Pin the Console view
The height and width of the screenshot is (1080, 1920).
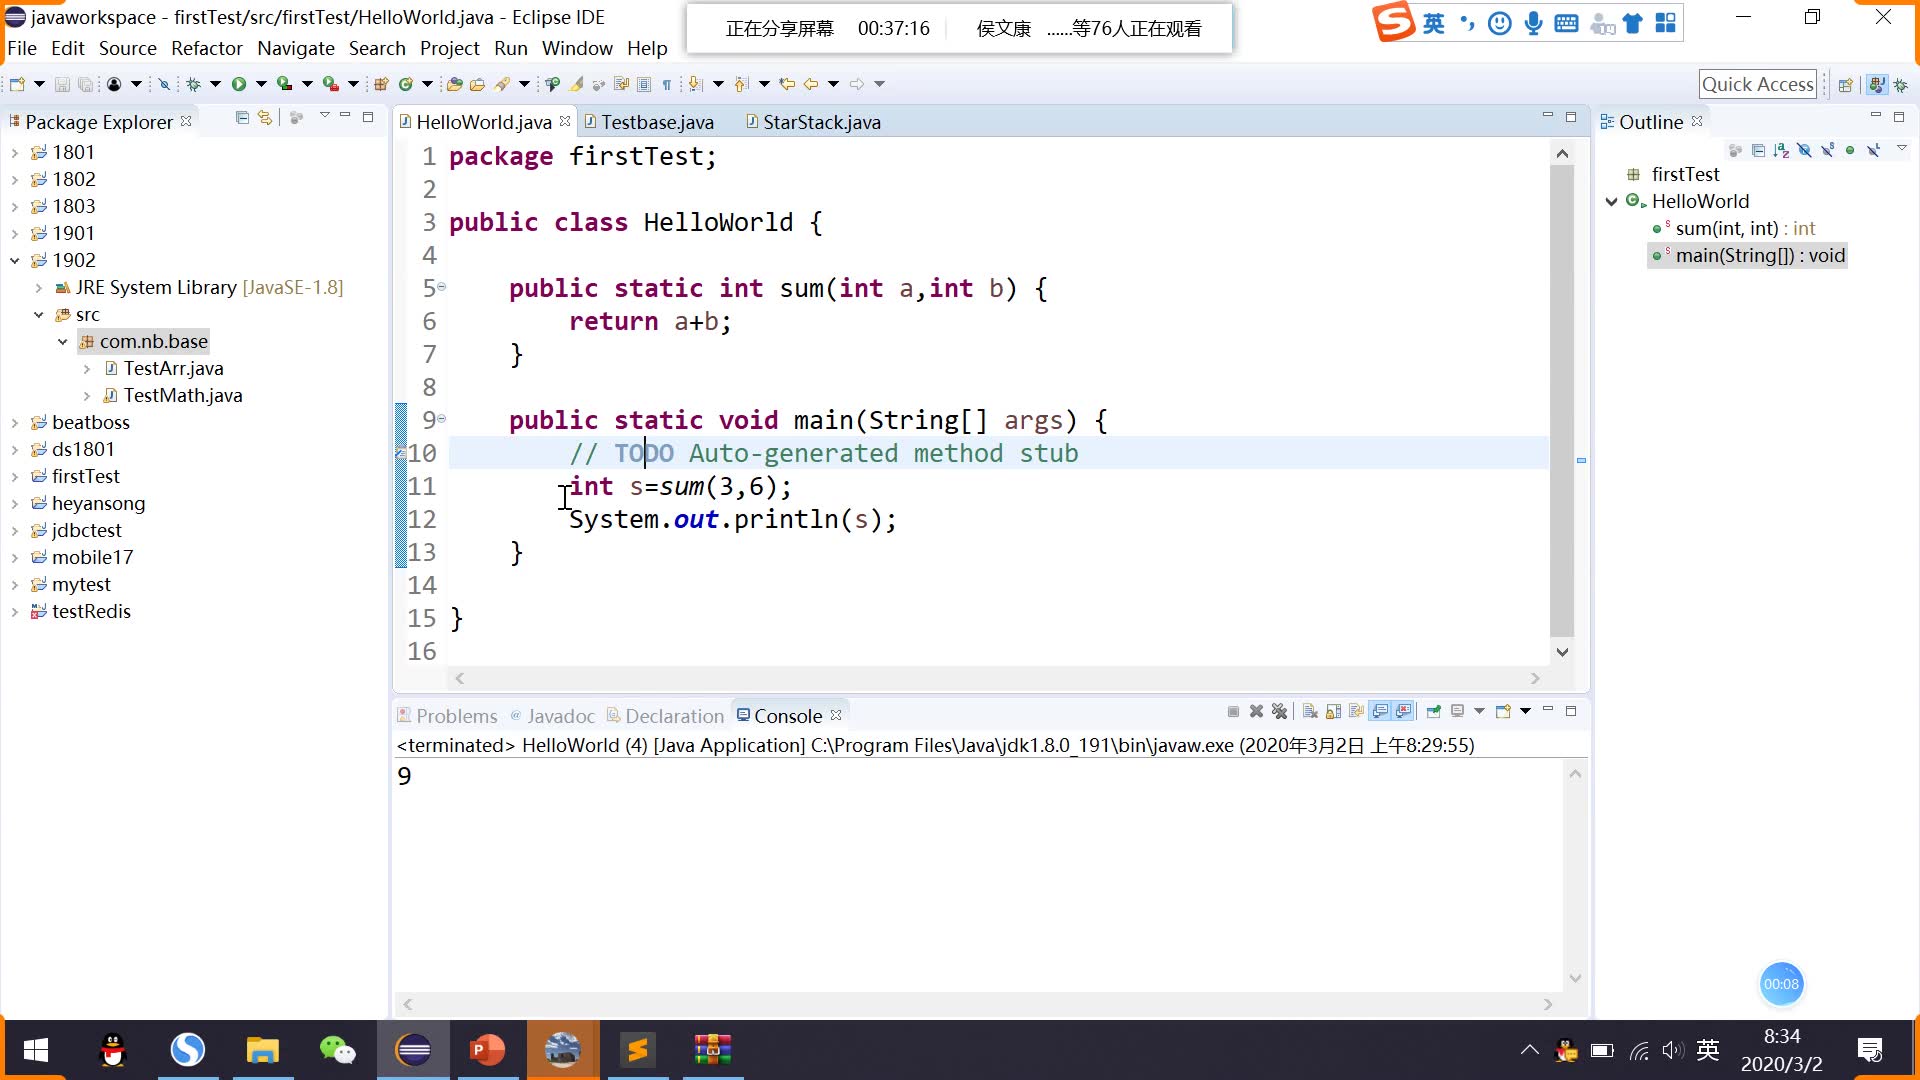(x=1433, y=712)
